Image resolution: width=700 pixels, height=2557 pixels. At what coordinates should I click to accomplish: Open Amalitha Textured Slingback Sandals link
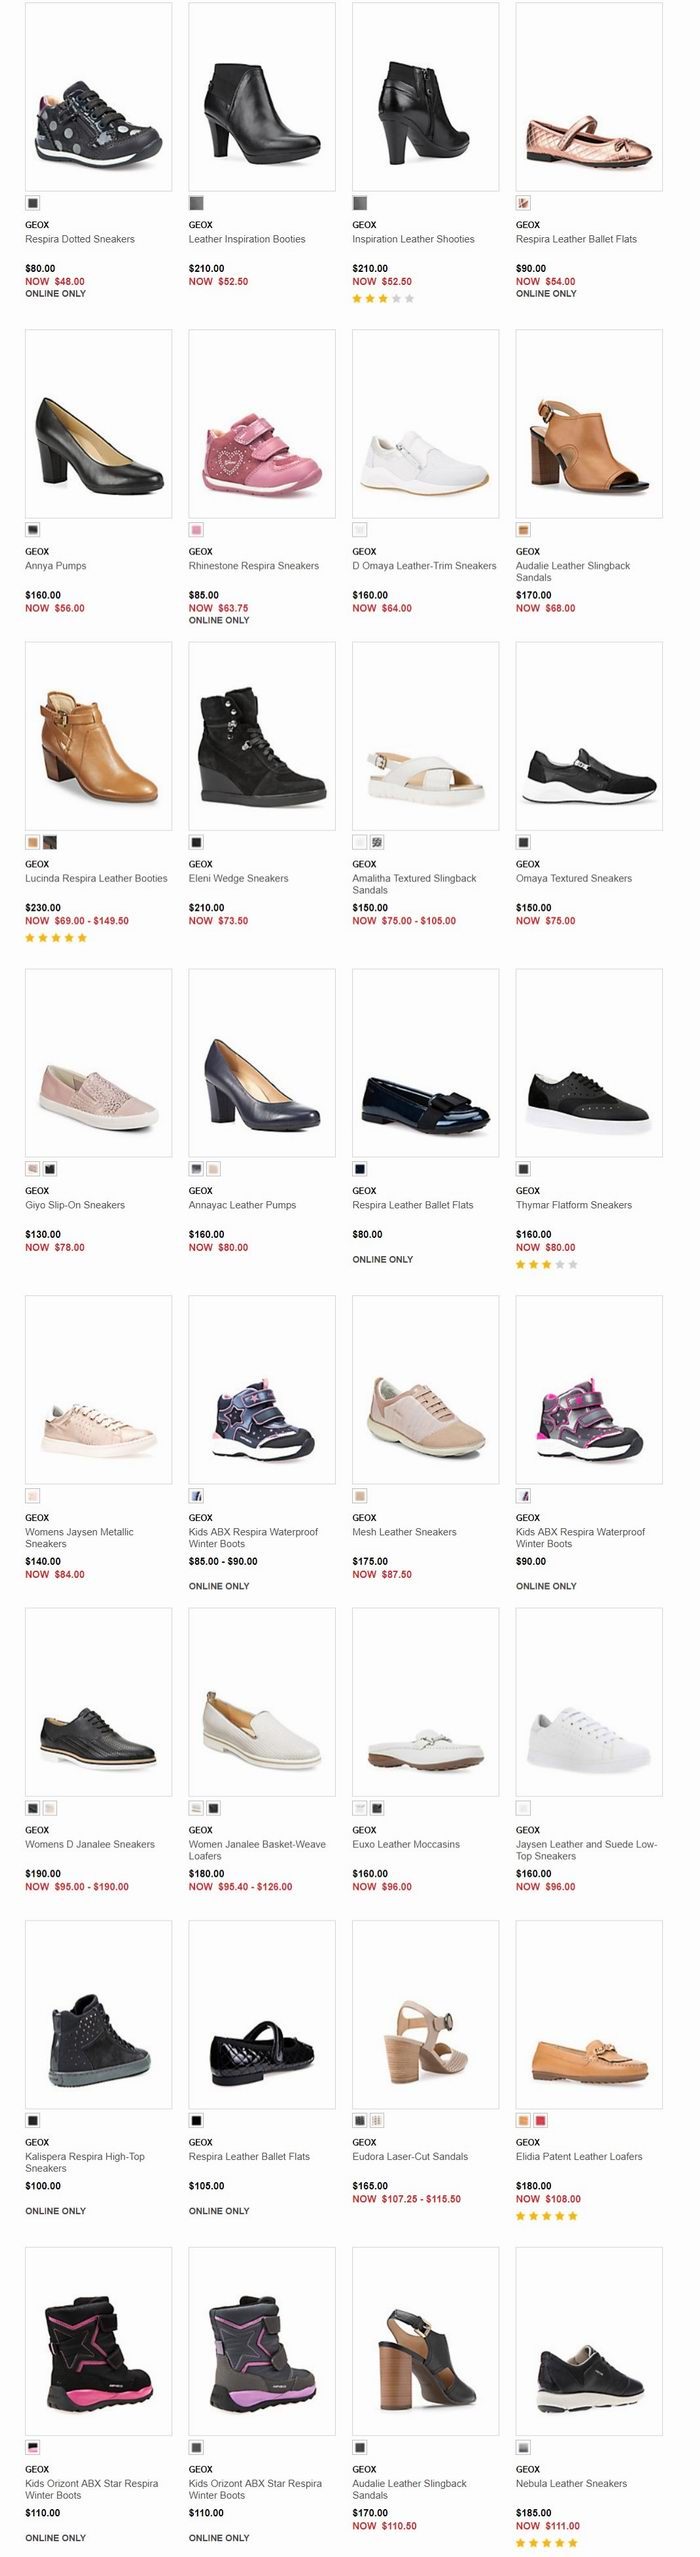414,884
